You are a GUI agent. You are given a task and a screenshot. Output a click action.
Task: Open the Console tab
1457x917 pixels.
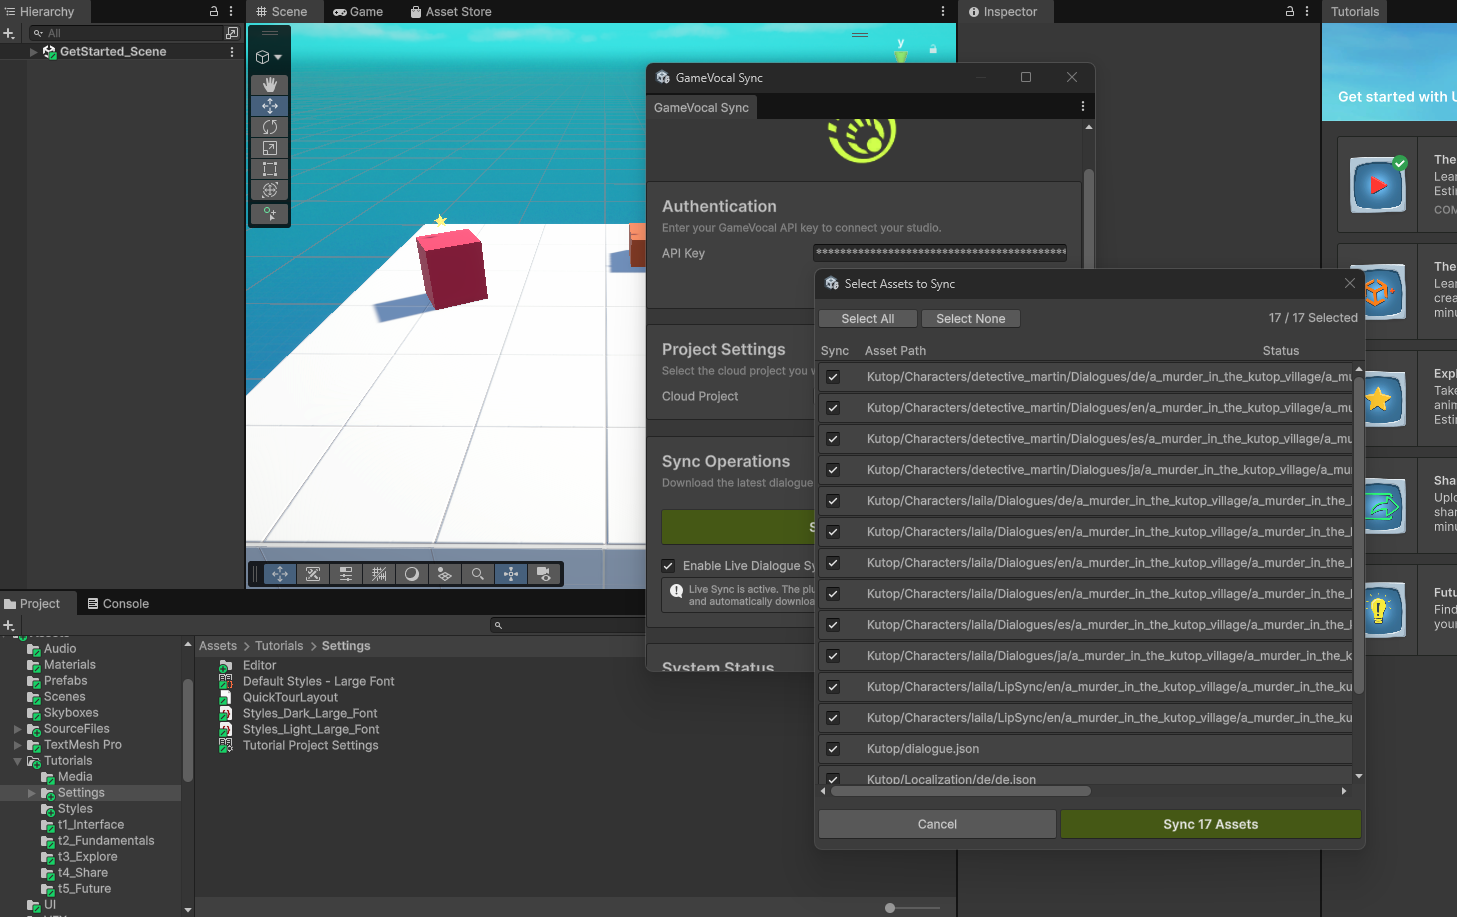pos(118,604)
